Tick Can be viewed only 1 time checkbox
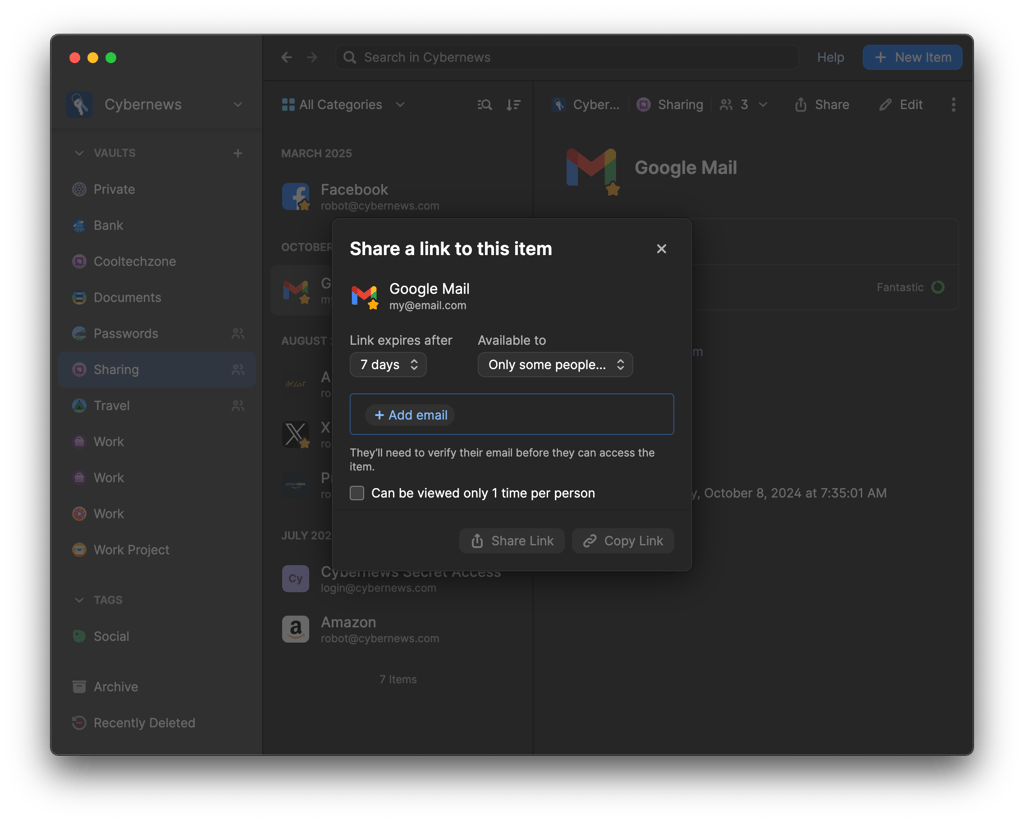 (357, 493)
